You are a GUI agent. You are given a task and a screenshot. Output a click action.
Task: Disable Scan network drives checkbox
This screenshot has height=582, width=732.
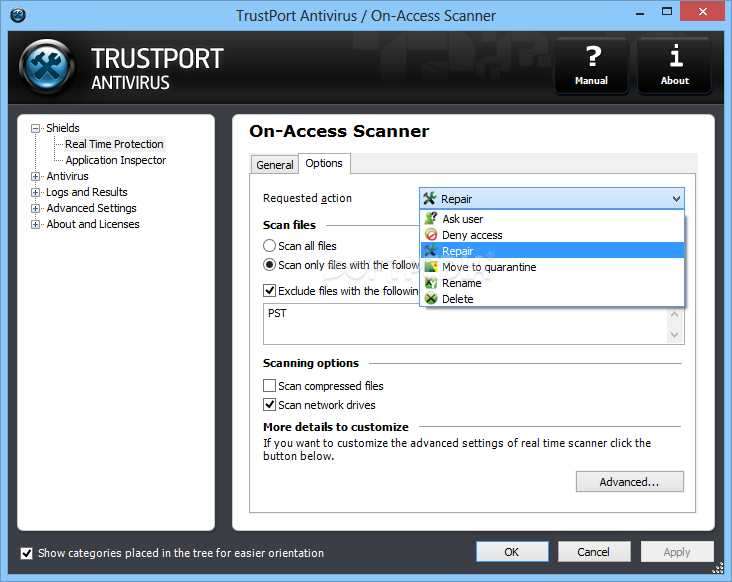(x=269, y=404)
